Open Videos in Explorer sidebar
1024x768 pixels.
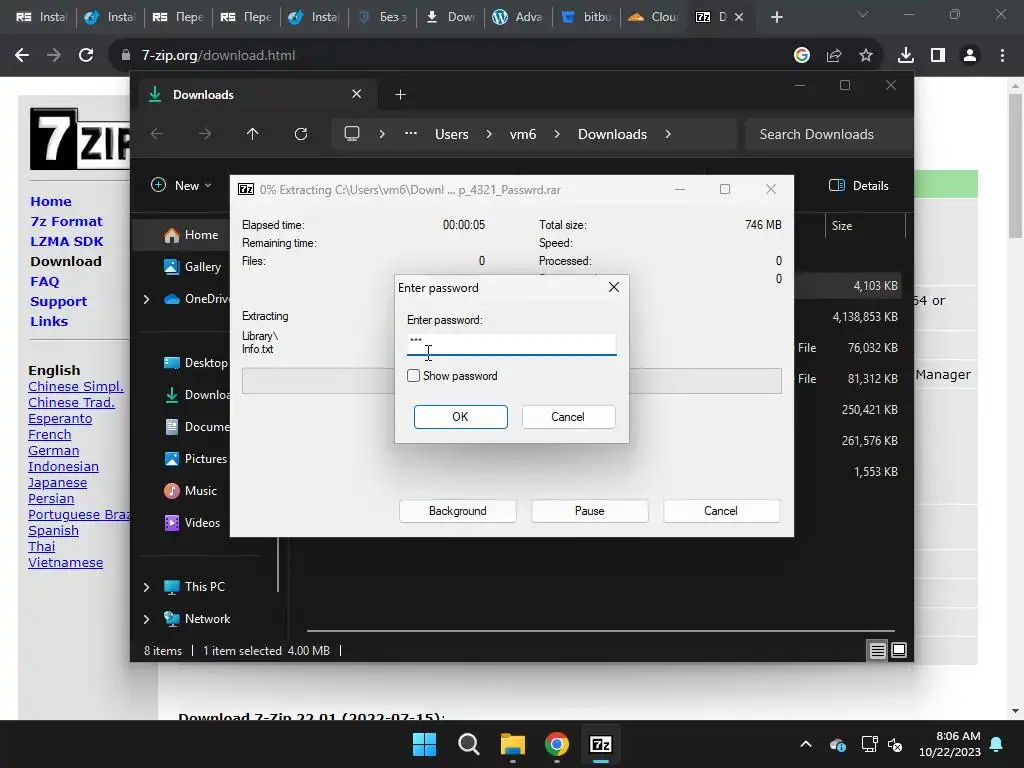(x=192, y=522)
